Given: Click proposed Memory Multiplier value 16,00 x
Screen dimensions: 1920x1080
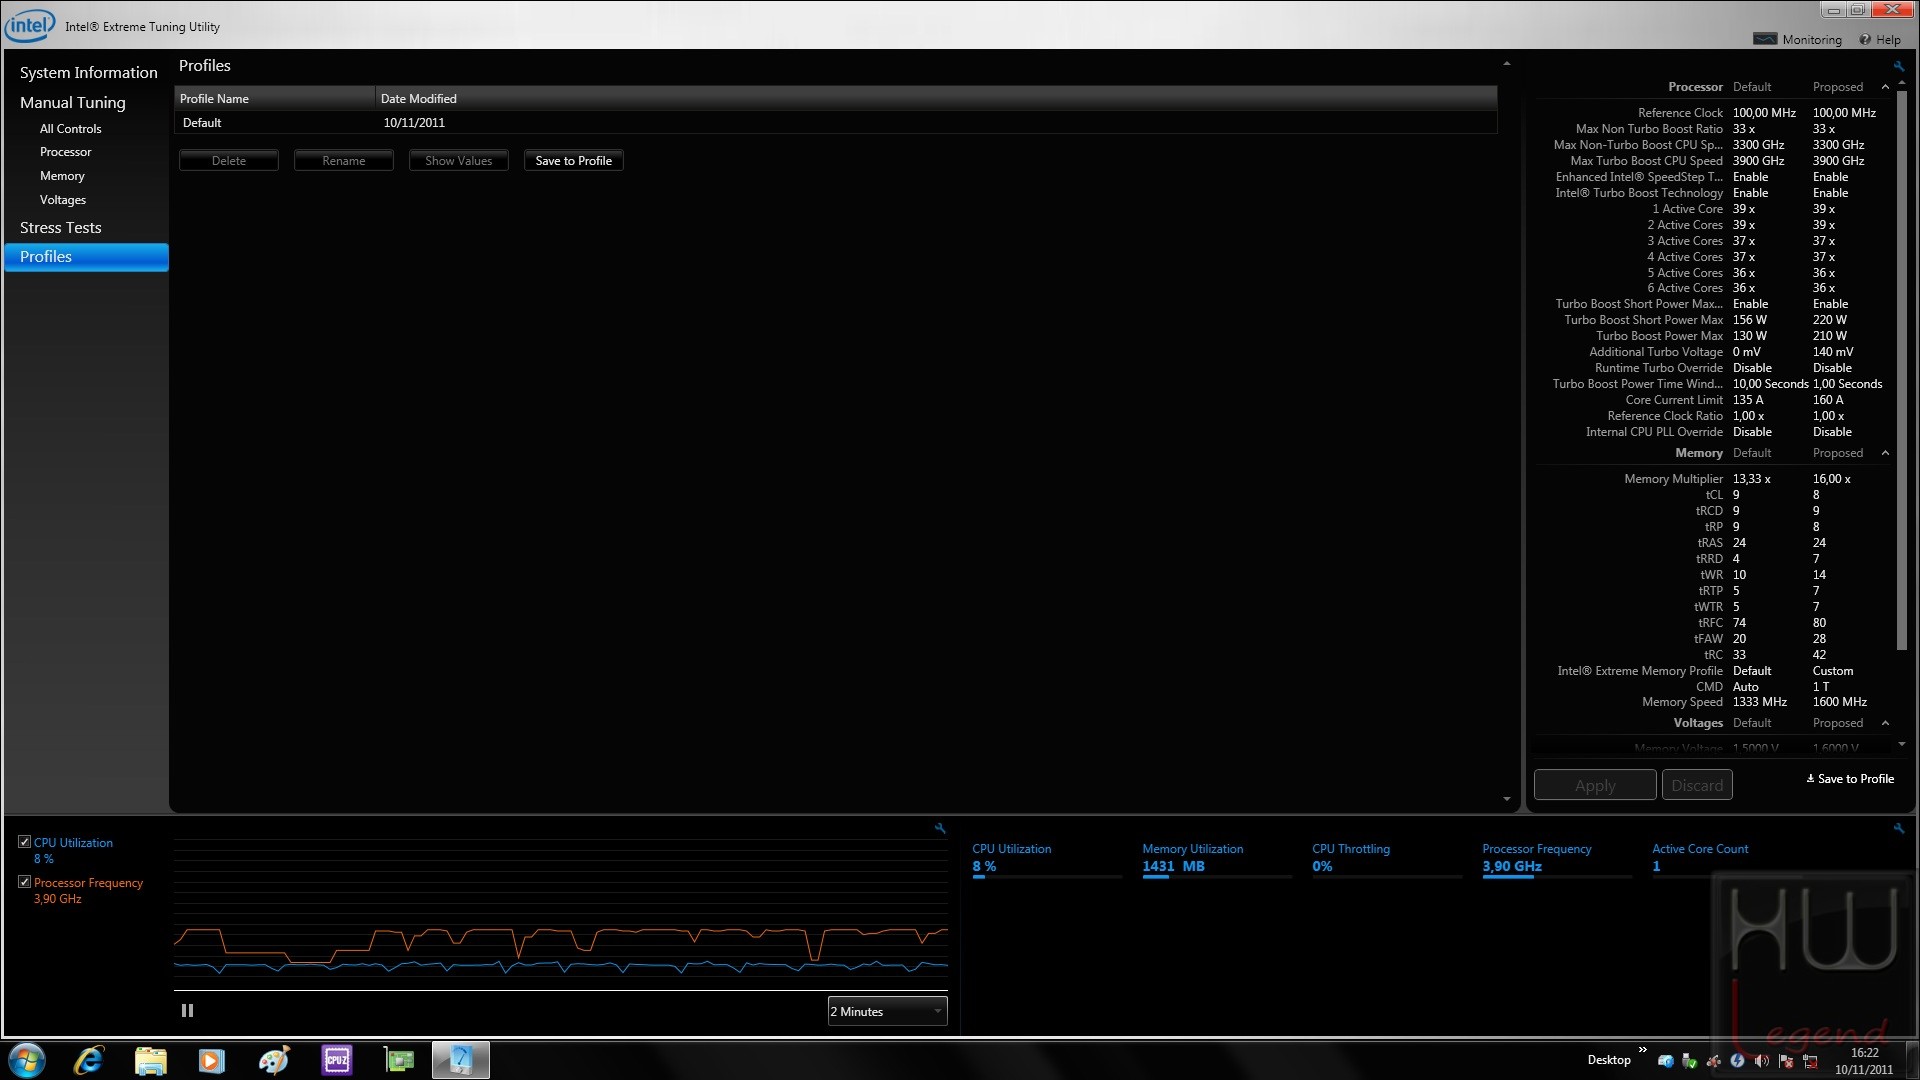Looking at the screenshot, I should [x=1832, y=479].
